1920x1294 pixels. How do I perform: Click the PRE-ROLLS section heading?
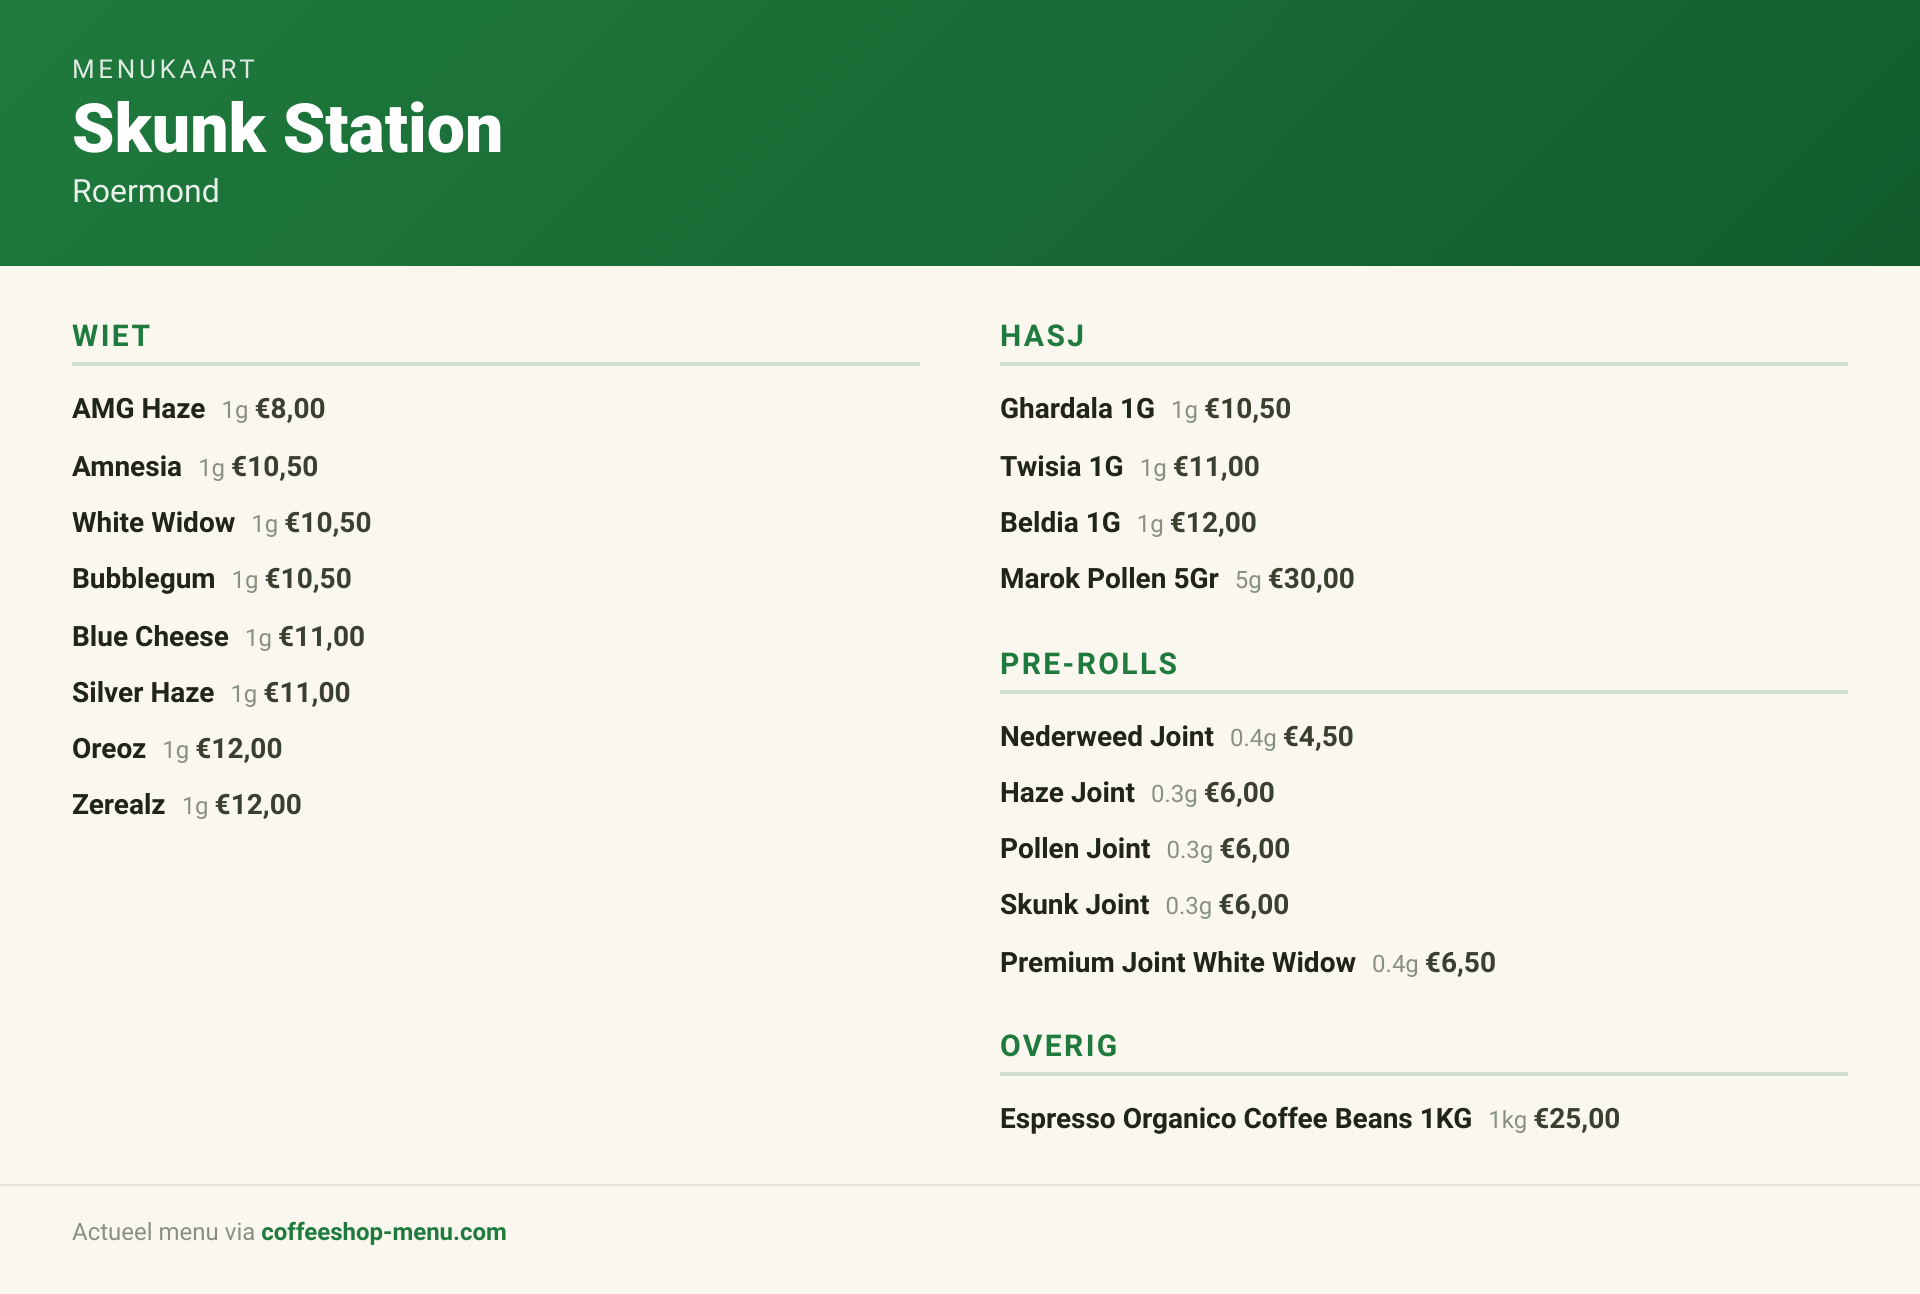pyautogui.click(x=1089, y=664)
